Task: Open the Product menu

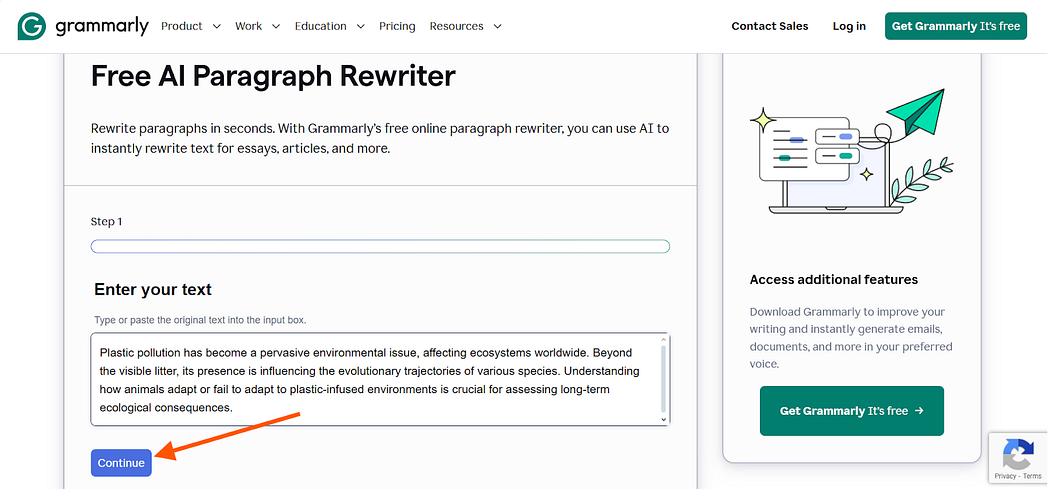Action: tap(181, 26)
